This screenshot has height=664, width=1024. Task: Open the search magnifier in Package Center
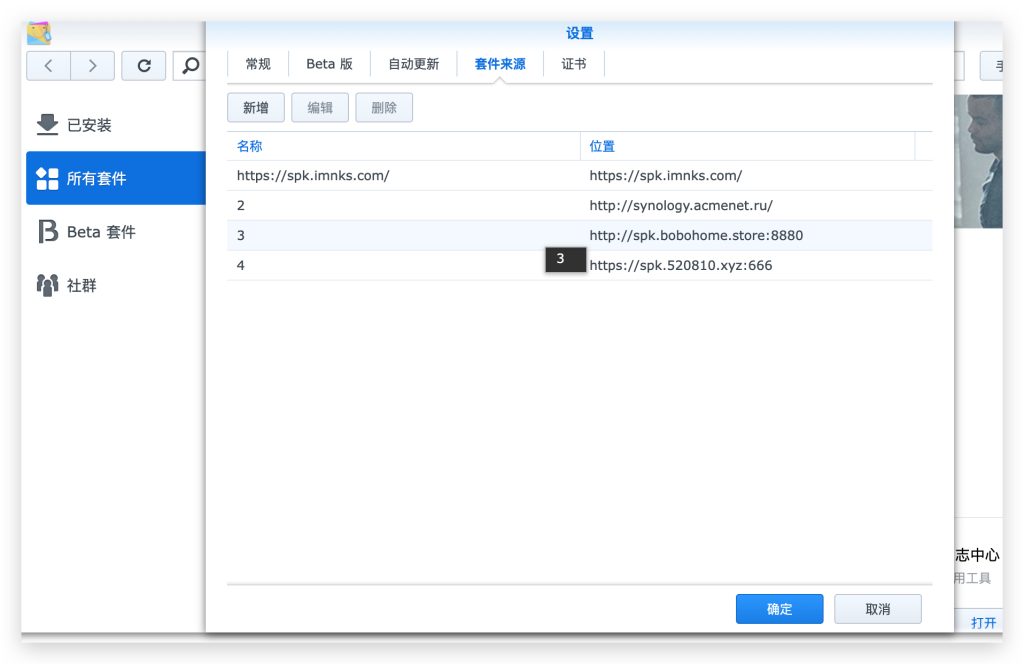pos(190,65)
